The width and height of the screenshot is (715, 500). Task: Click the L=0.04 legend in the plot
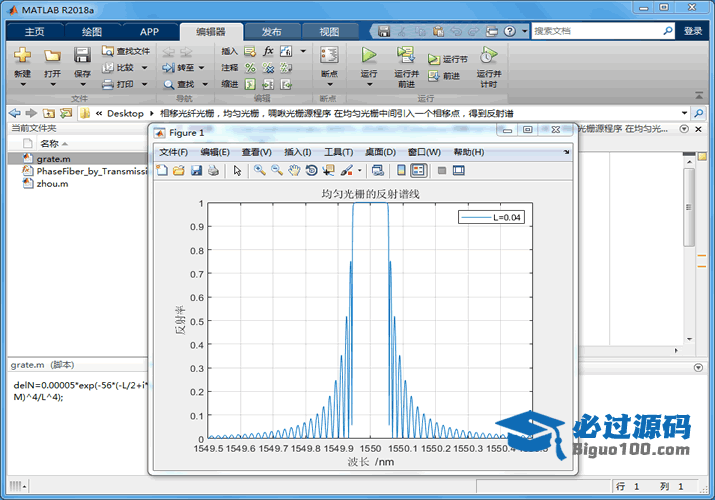(x=491, y=217)
